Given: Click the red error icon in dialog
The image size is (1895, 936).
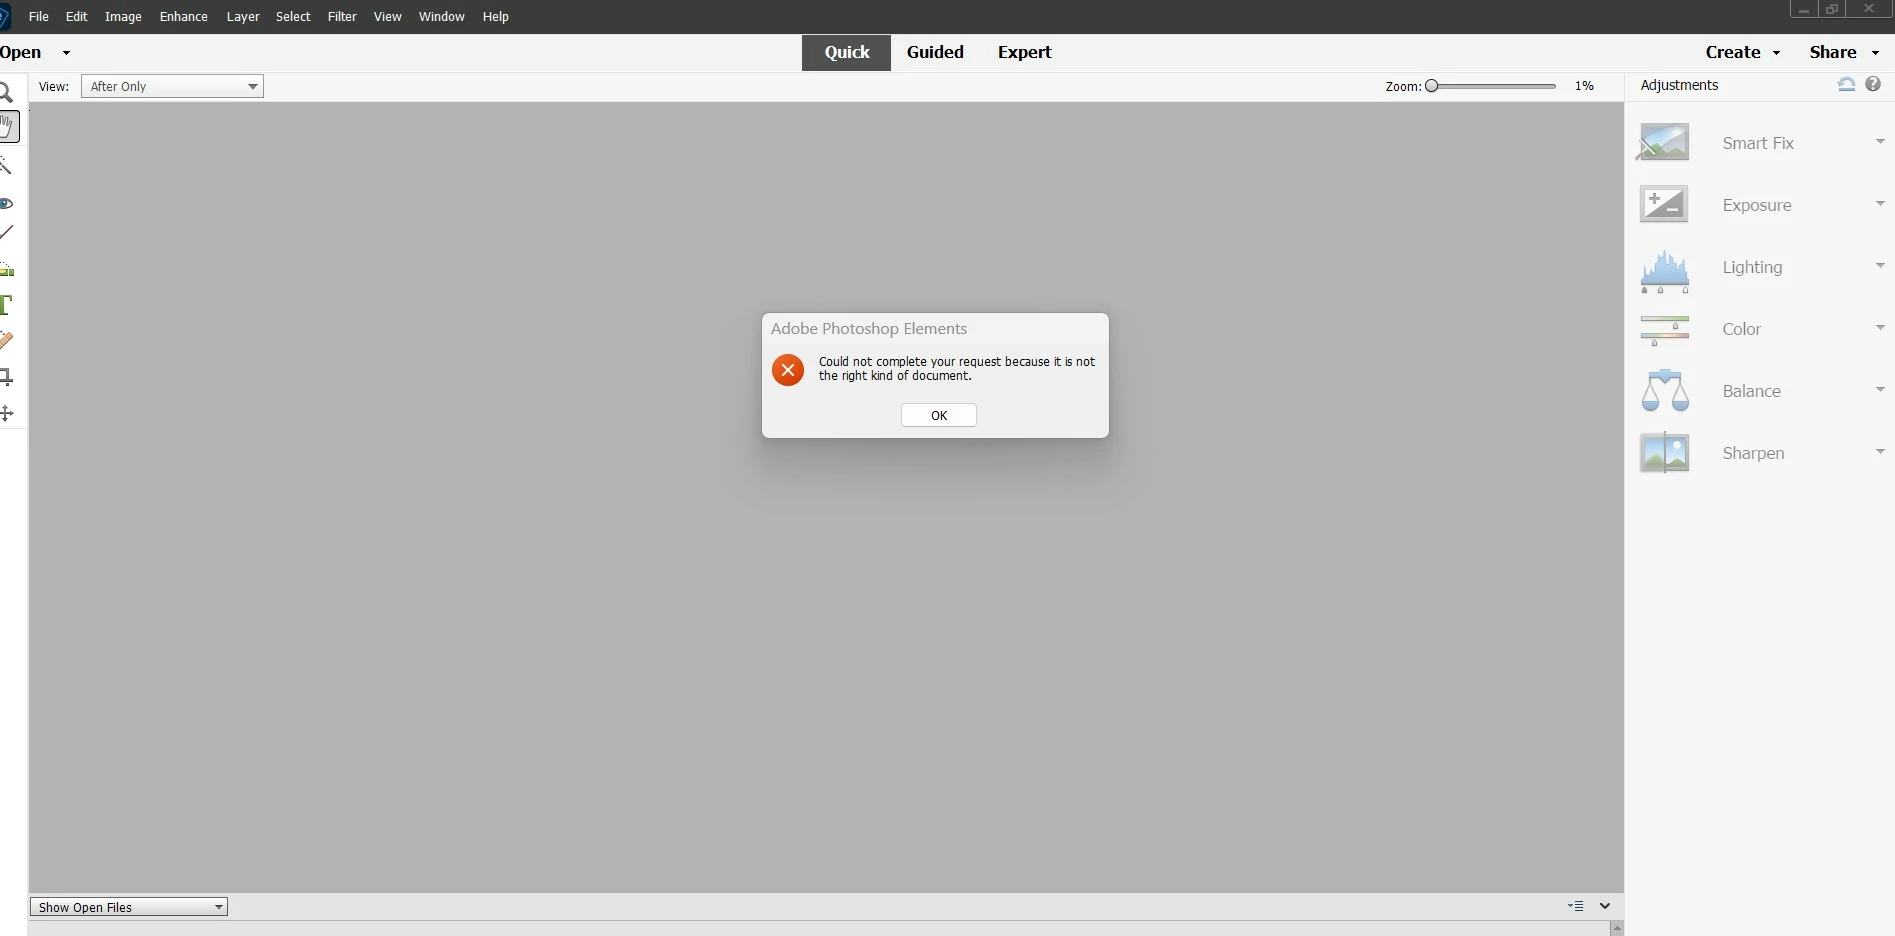Looking at the screenshot, I should pyautogui.click(x=788, y=370).
